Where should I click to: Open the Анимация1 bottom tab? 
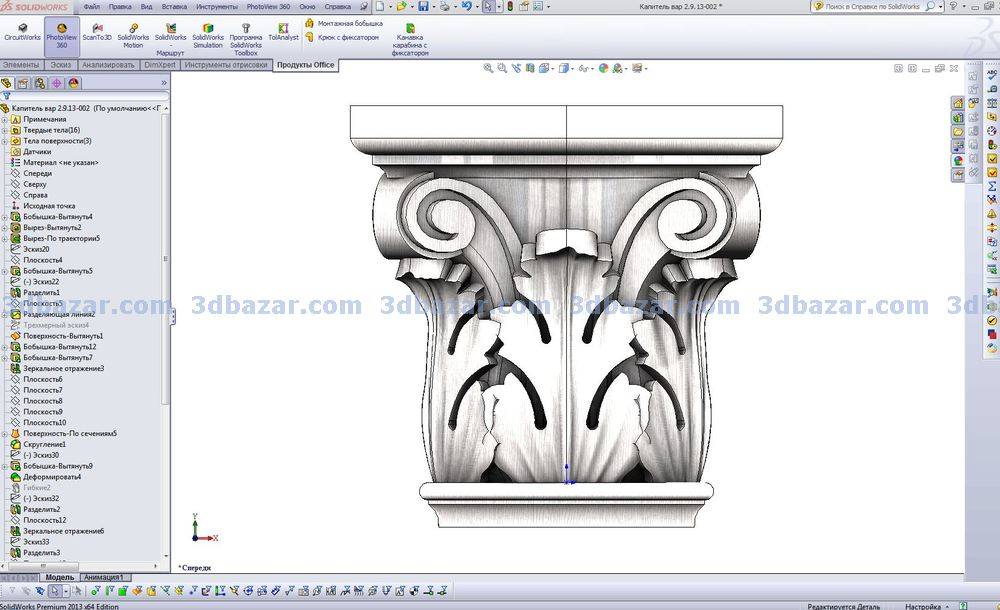[103, 577]
